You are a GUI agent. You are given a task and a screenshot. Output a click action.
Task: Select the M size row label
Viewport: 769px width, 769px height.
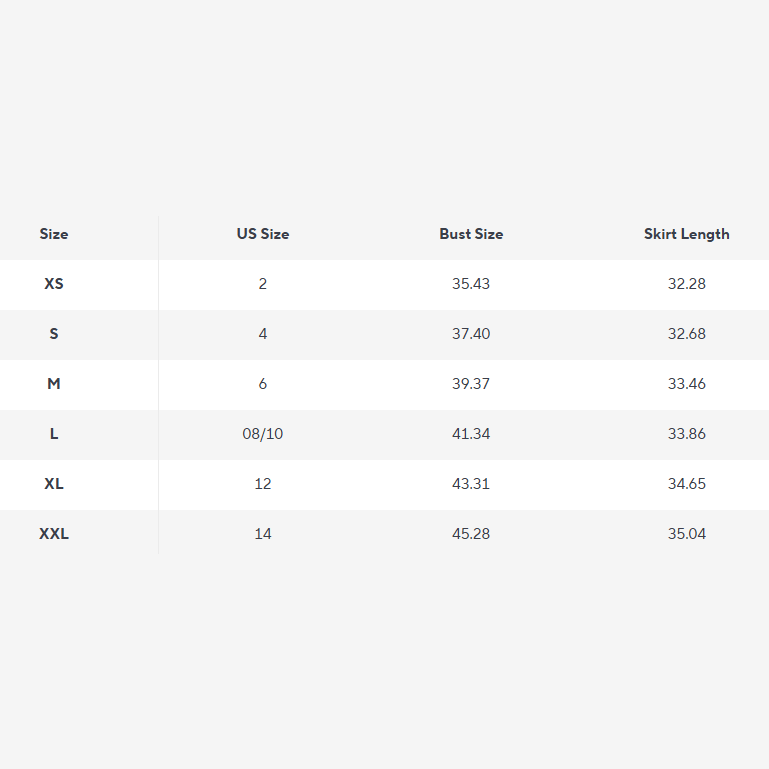(x=54, y=384)
